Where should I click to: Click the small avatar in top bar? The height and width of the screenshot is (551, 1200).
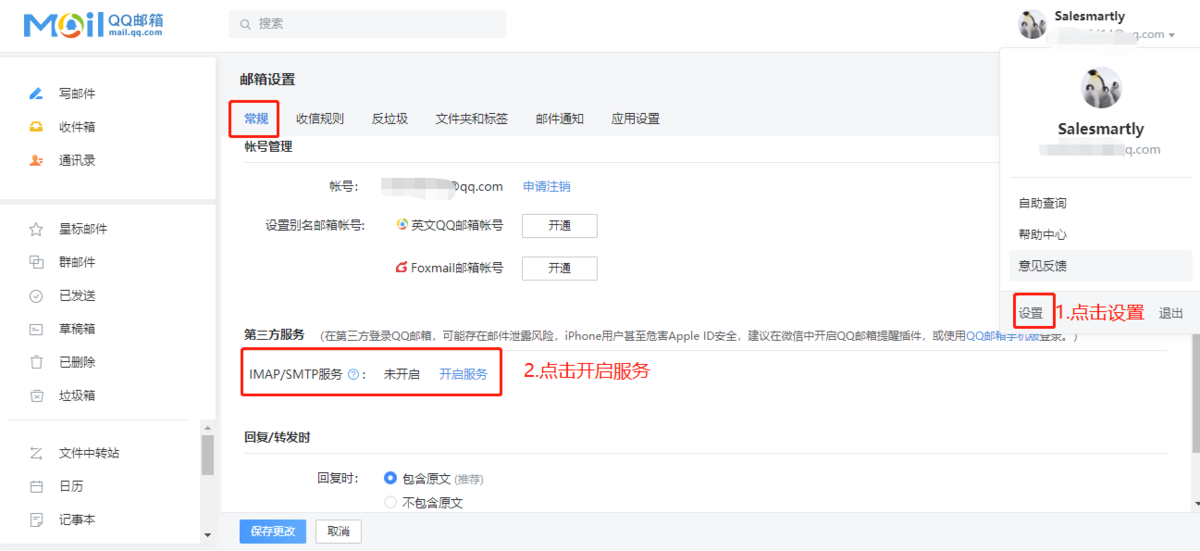click(x=1032, y=24)
